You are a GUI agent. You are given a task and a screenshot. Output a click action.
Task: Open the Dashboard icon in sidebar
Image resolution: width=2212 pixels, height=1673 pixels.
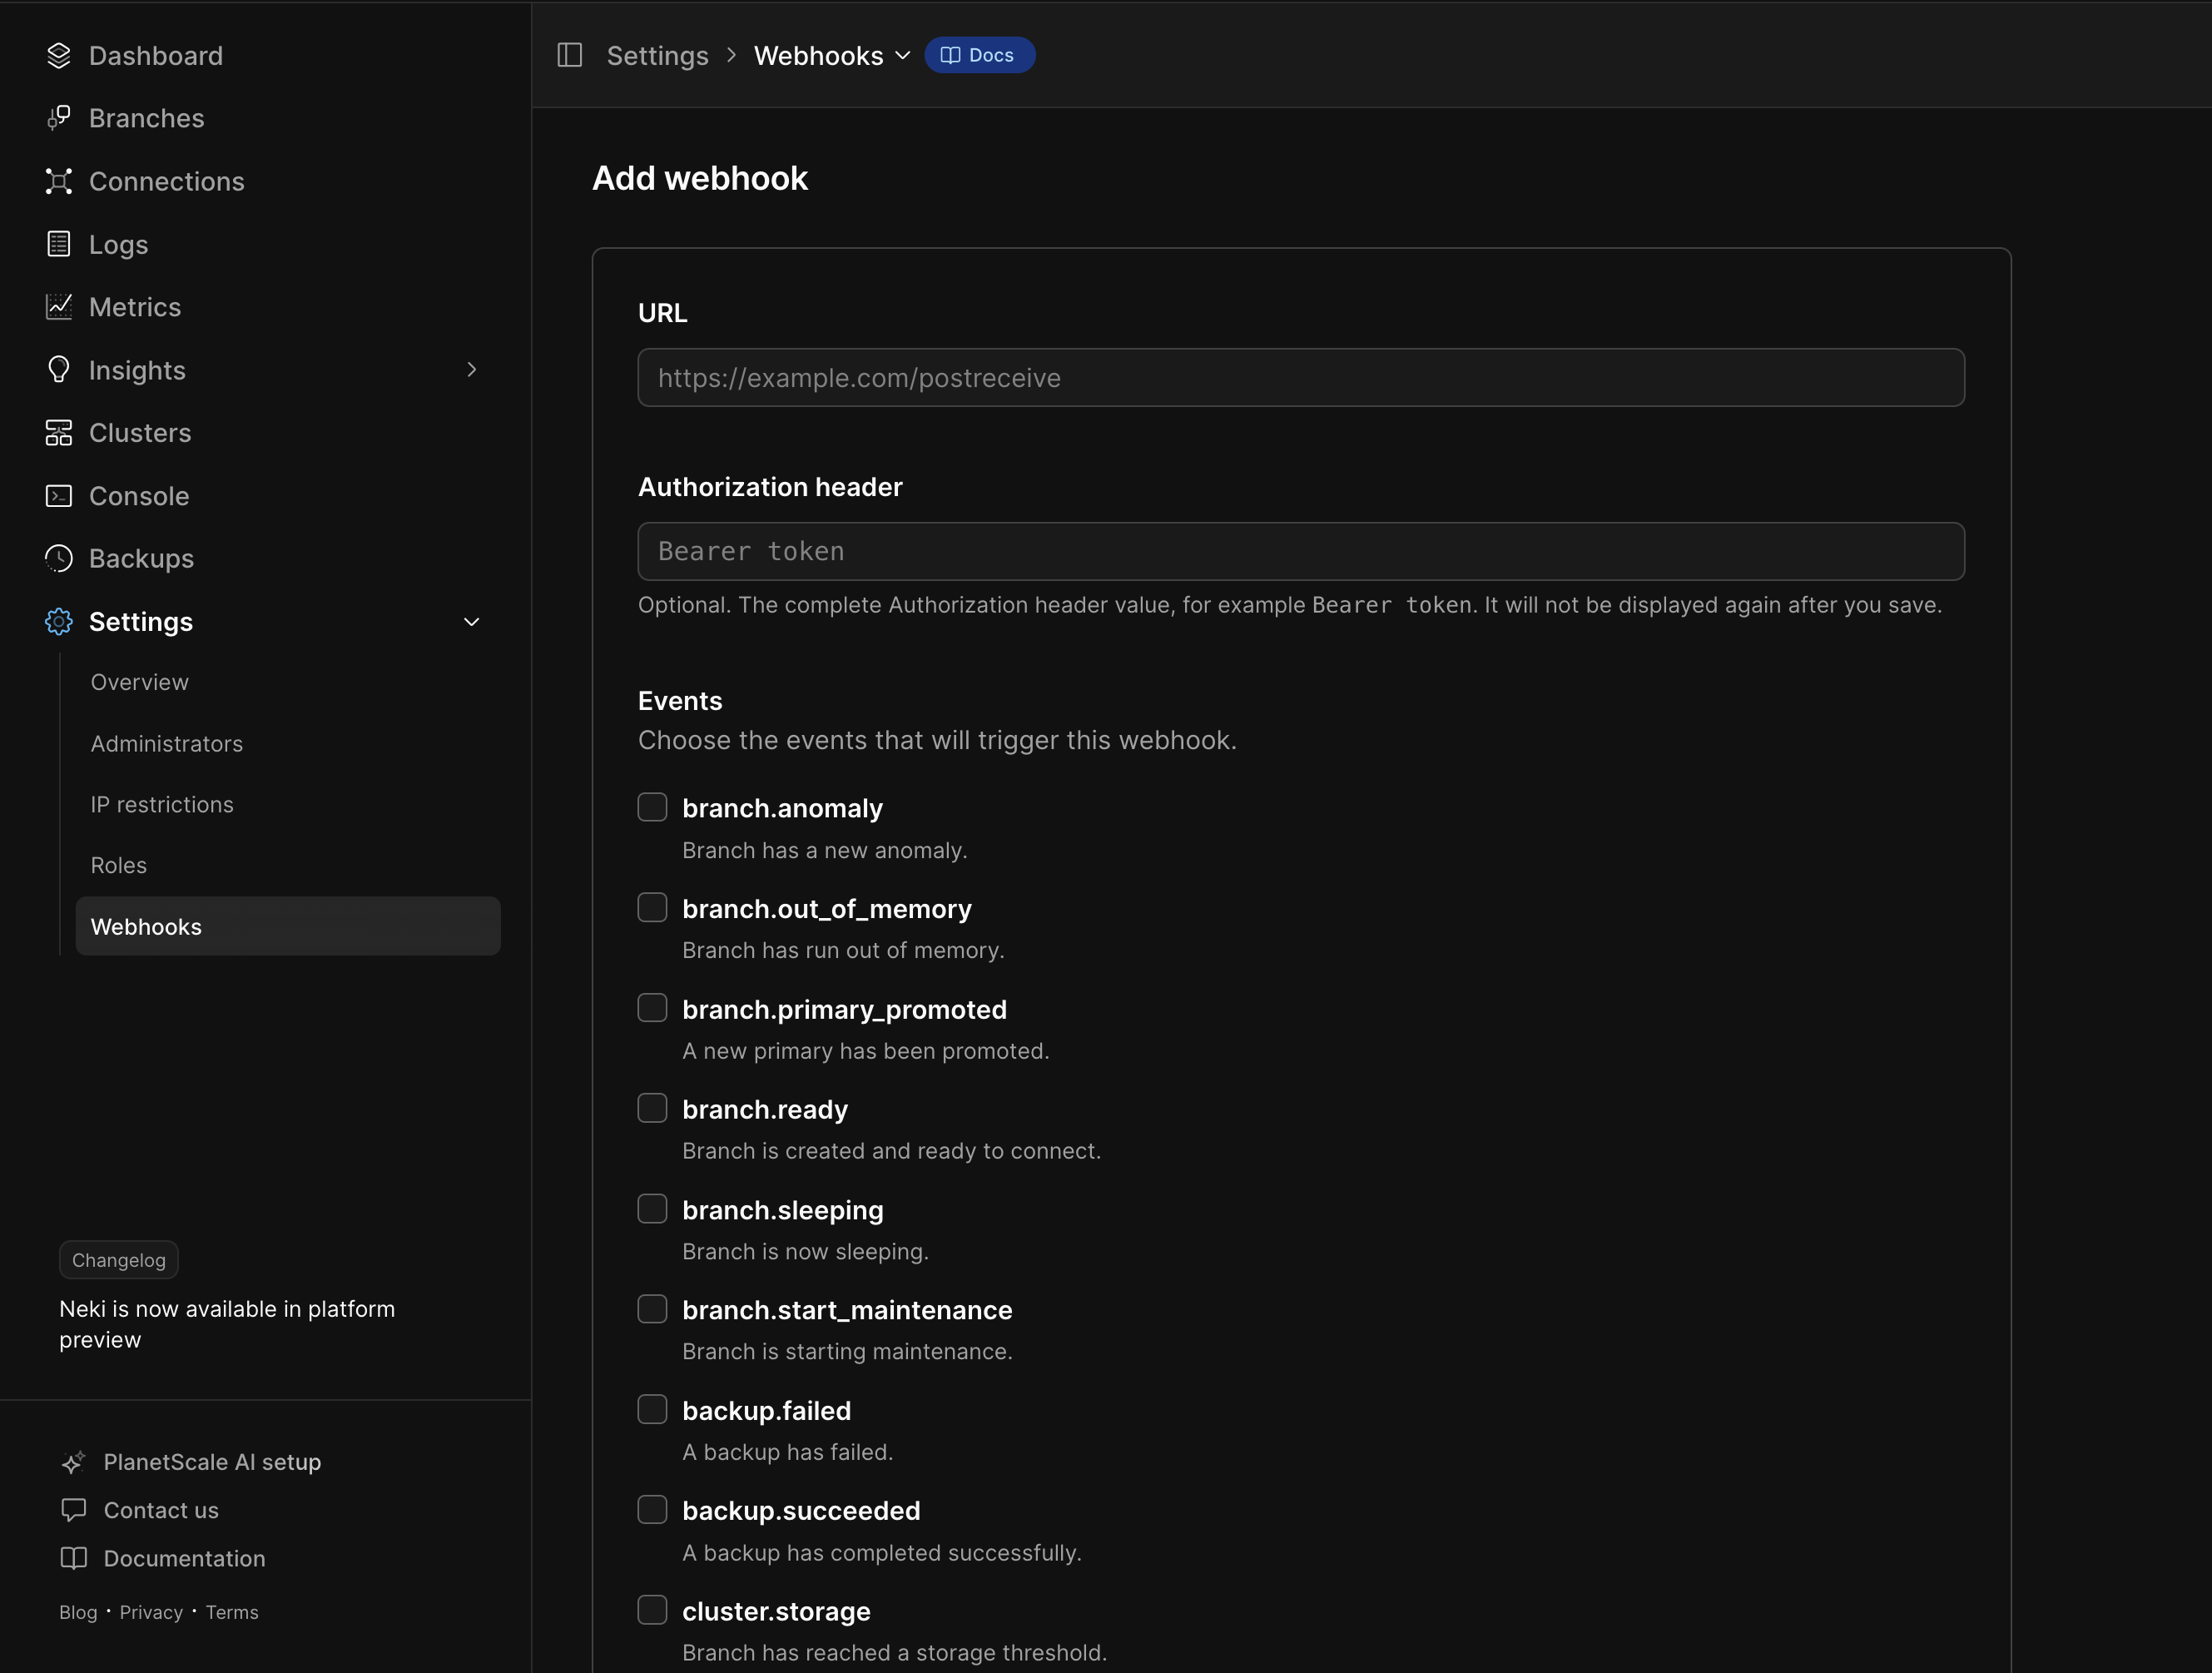click(59, 56)
